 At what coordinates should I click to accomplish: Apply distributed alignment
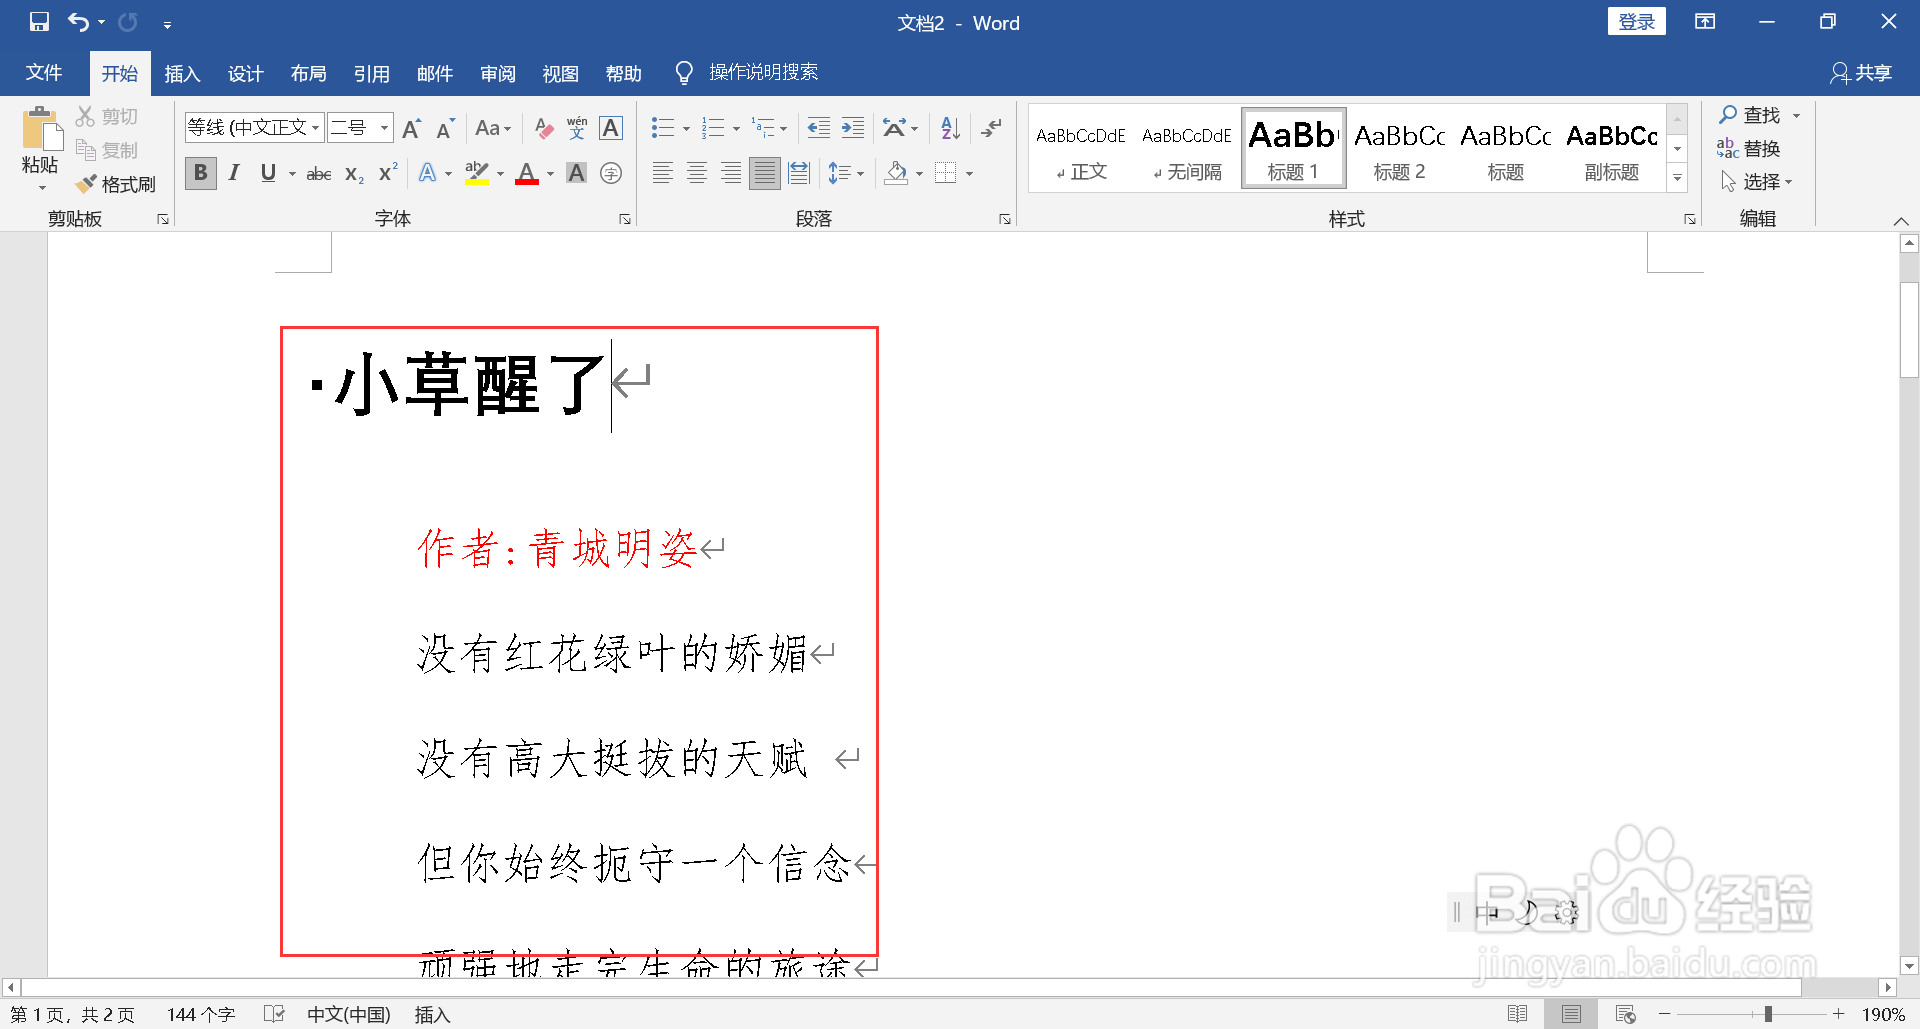pos(799,173)
